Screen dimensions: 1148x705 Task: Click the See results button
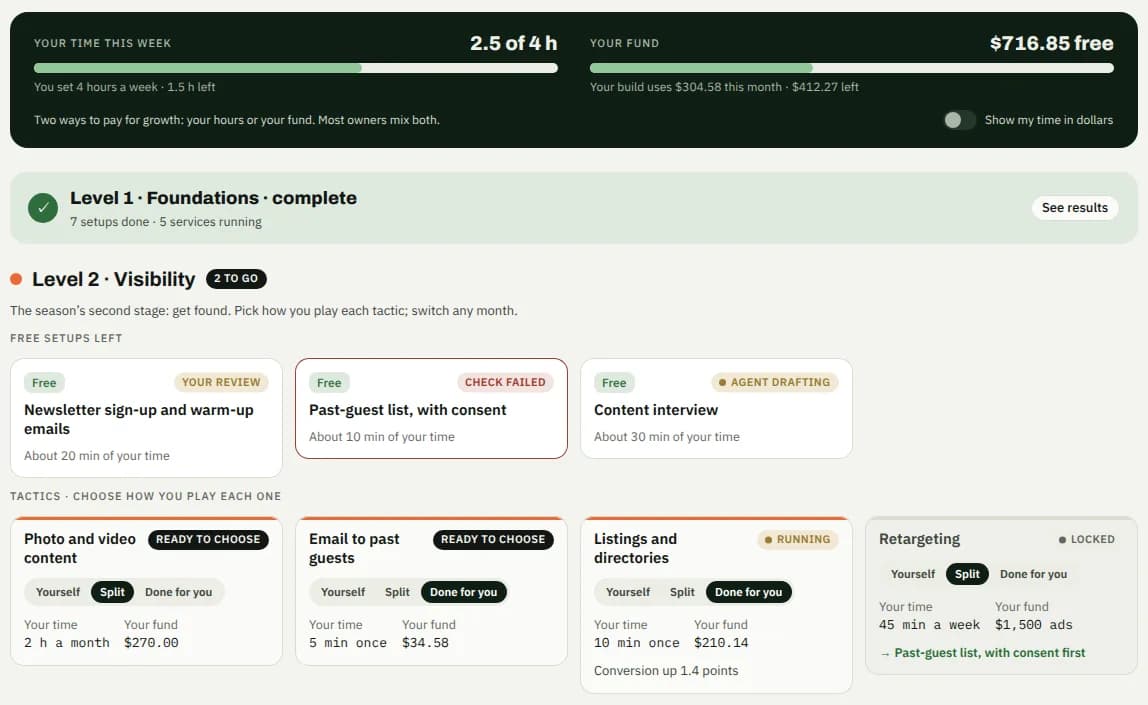1075,208
